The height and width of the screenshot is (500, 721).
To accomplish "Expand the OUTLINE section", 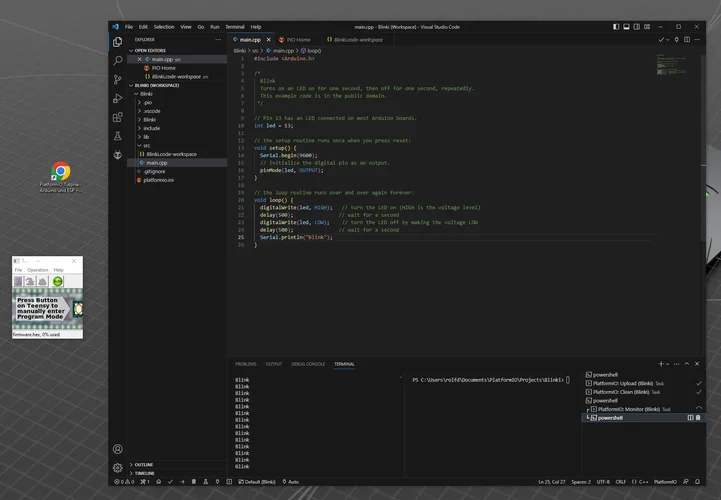I will tap(144, 464).
